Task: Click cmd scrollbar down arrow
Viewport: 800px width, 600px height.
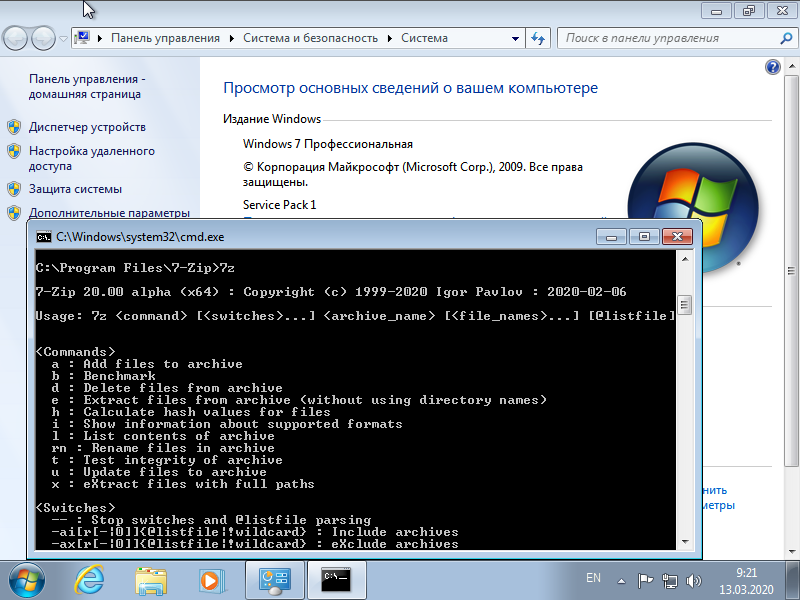Action: tap(685, 542)
